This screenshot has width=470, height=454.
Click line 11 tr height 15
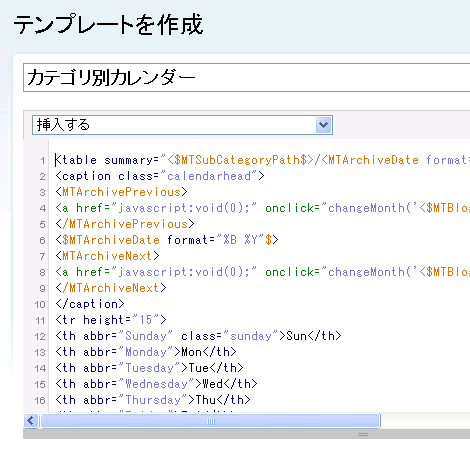111,320
